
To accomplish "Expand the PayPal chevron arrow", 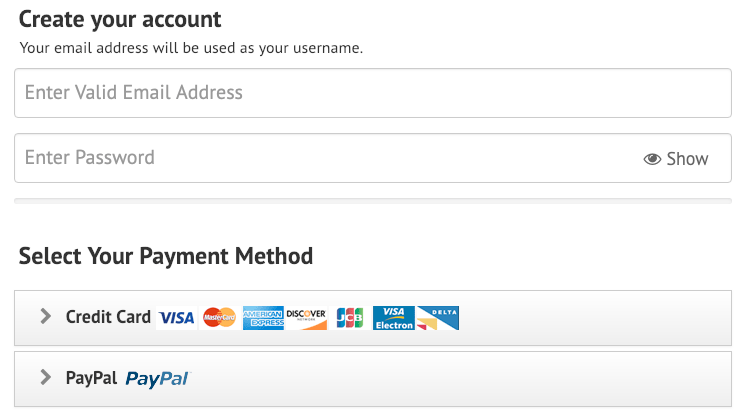I will coord(45,377).
